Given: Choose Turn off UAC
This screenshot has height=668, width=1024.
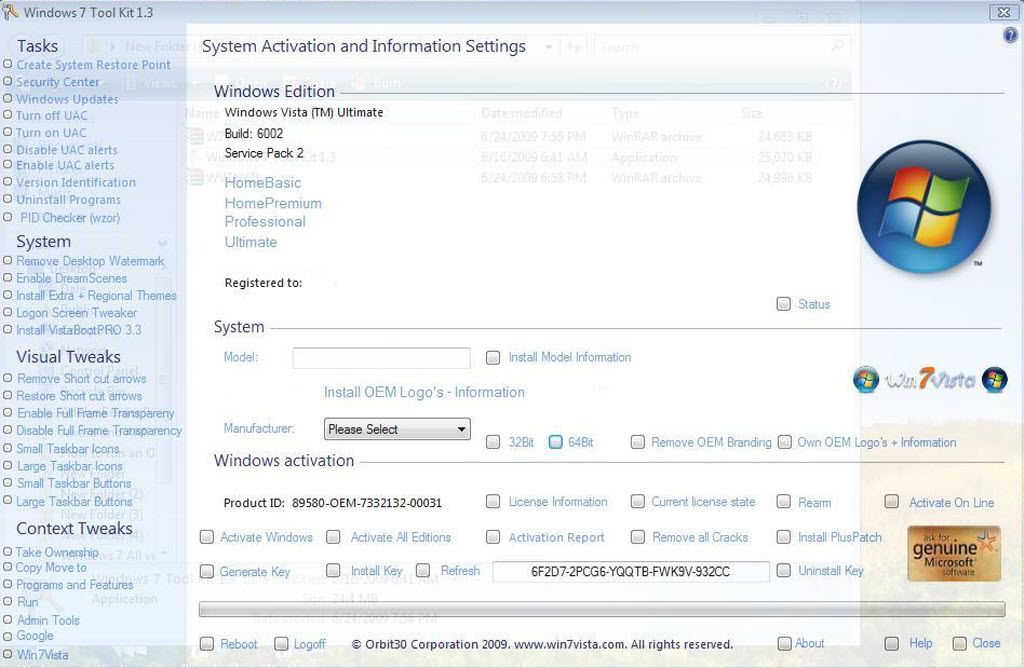Looking at the screenshot, I should pyautogui.click(x=8, y=115).
